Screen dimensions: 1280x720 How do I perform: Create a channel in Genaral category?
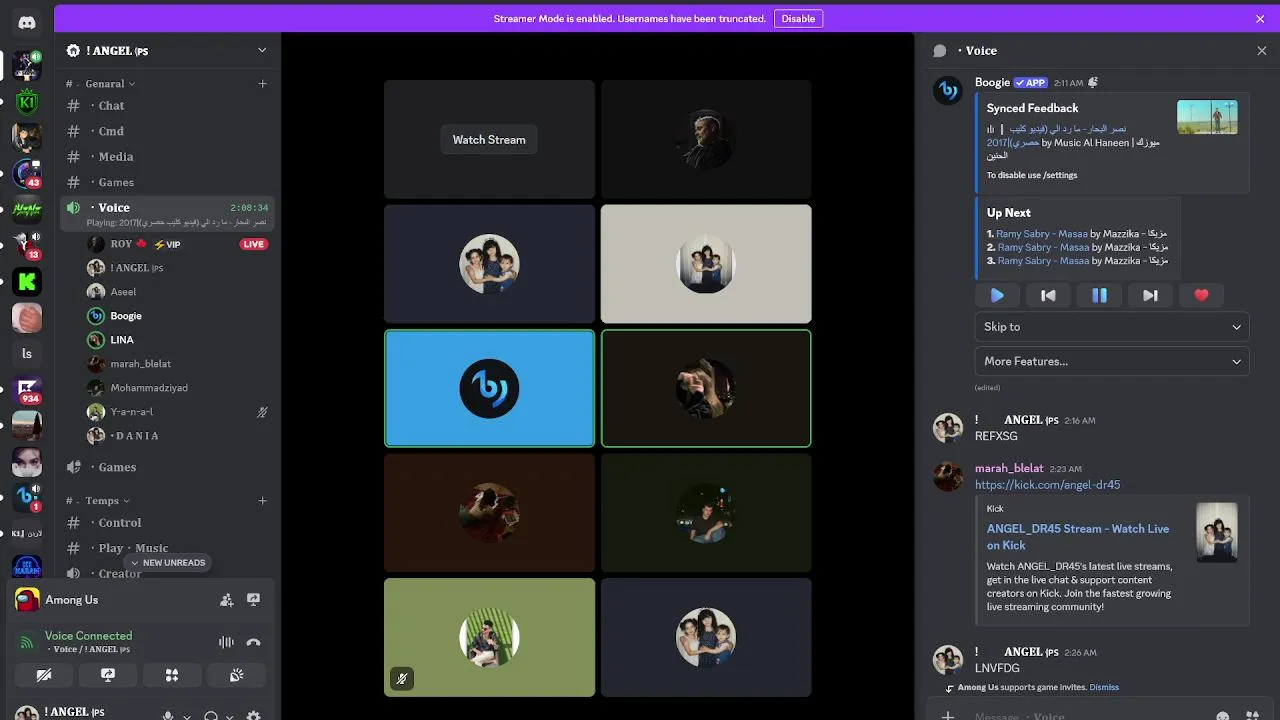[262, 84]
